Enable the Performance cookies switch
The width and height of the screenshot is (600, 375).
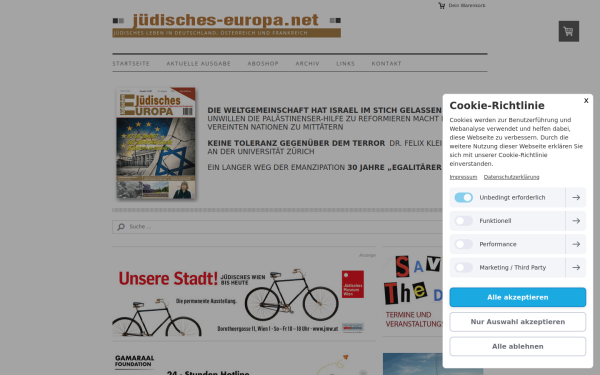tap(463, 244)
